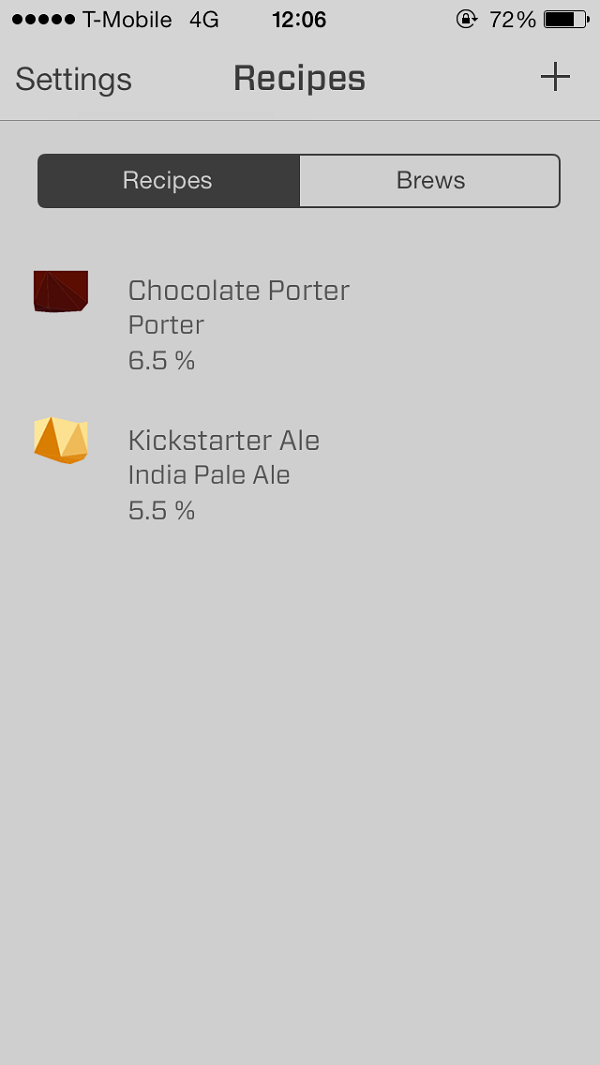
Task: Tap the 12:06 clock in status bar
Action: pos(299,19)
